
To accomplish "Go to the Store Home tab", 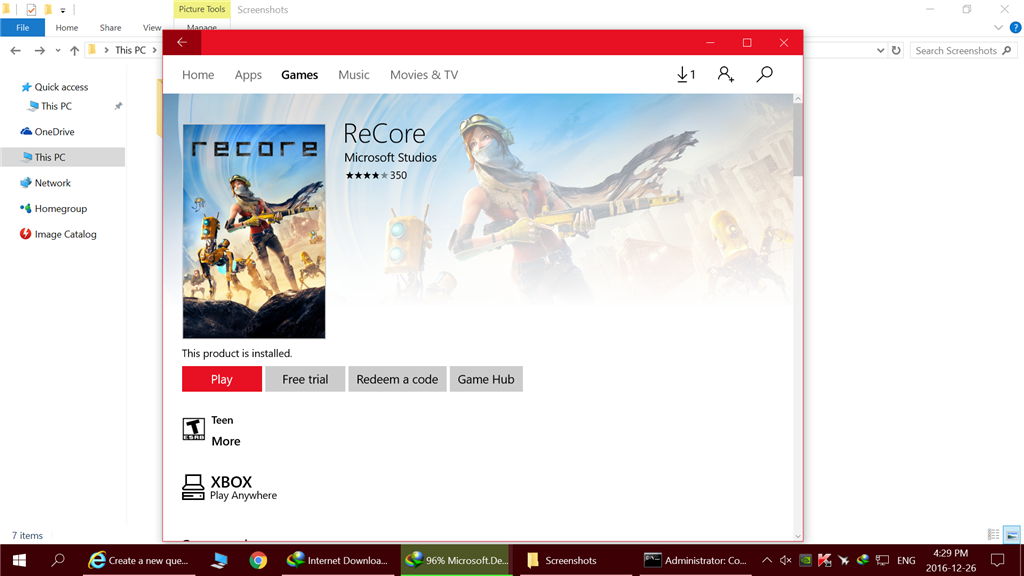I will [198, 74].
